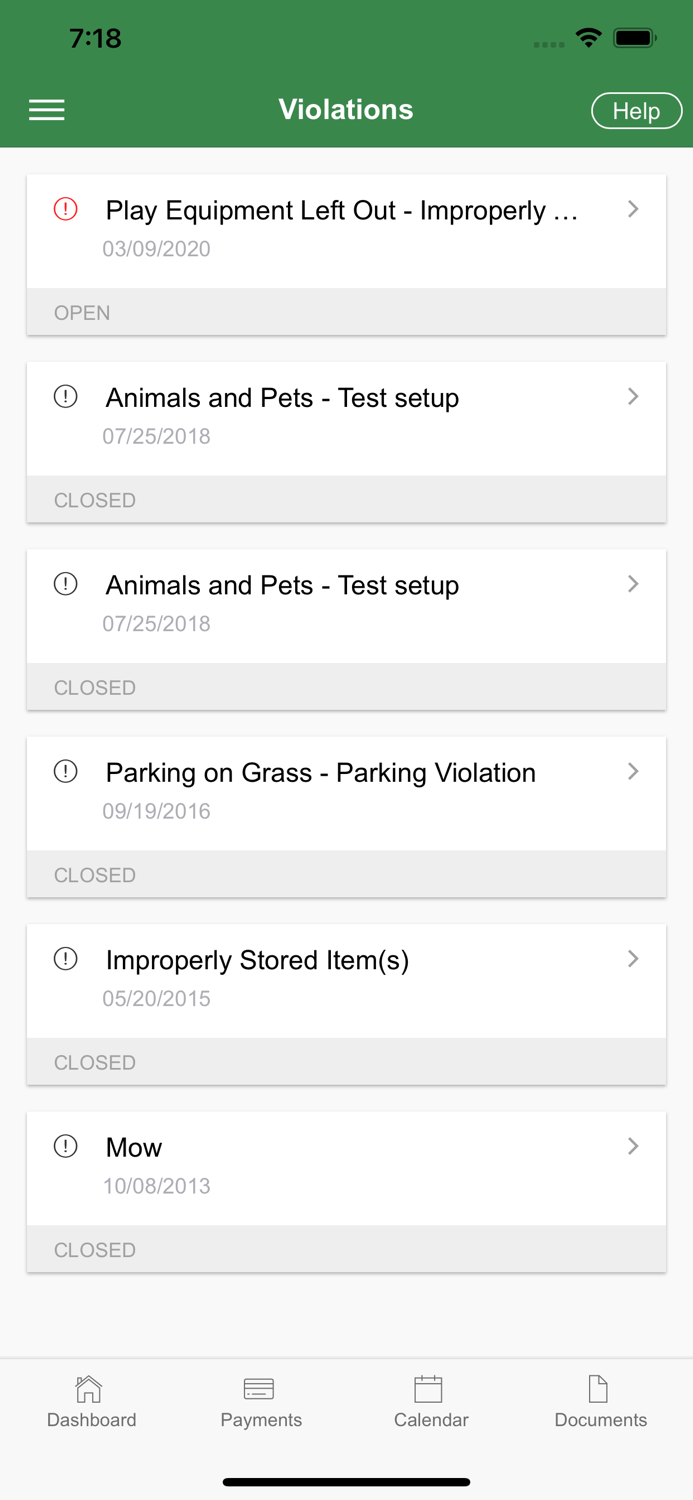
Task: Expand Play Equipment Left Out violation chevron
Action: [x=633, y=209]
